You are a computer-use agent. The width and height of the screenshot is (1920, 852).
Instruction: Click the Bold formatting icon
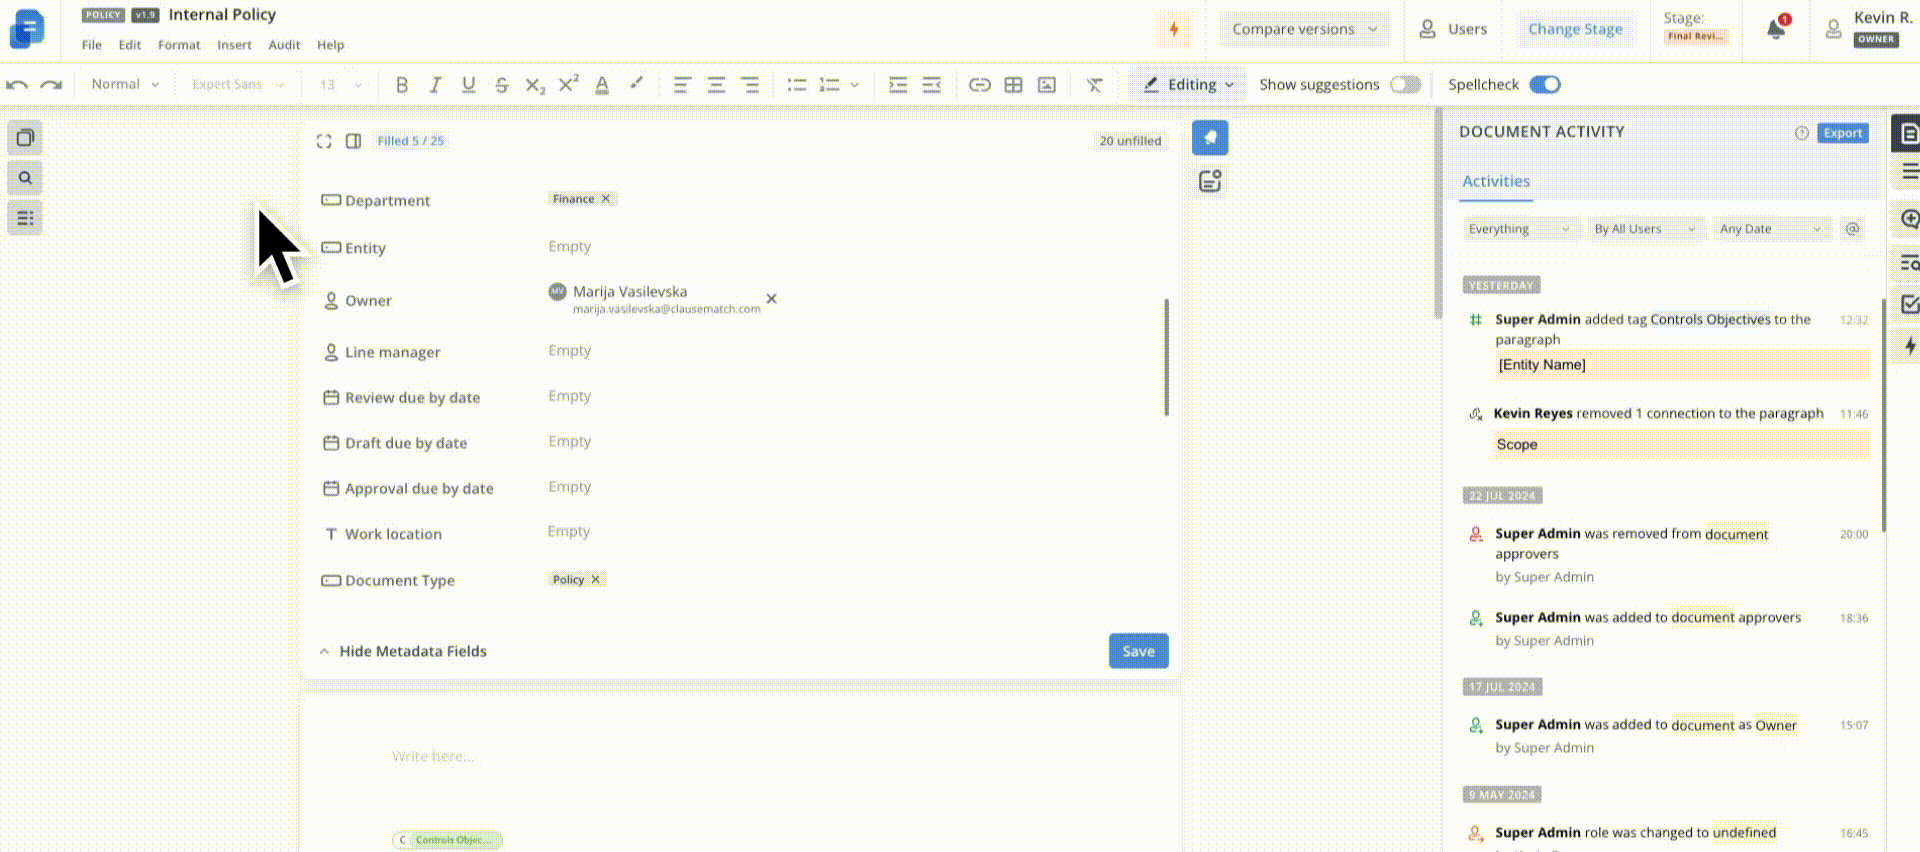tap(402, 85)
